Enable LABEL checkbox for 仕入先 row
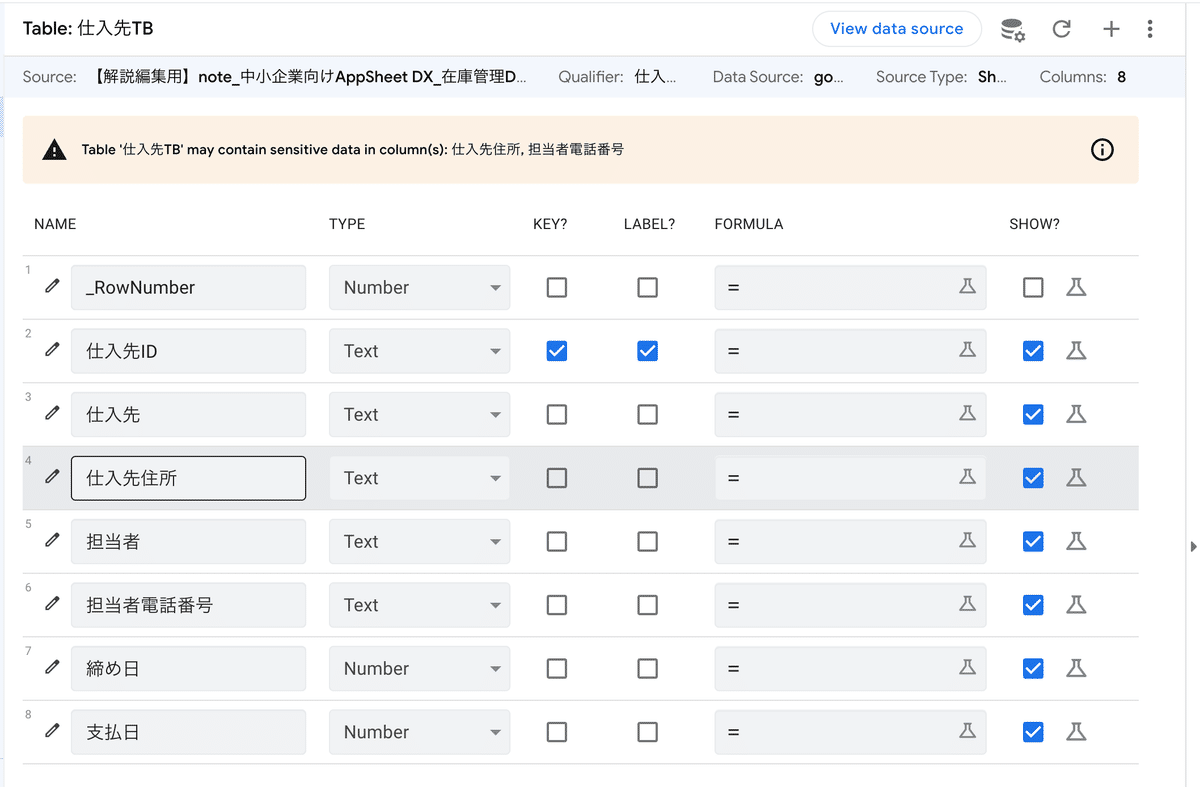This screenshot has width=1200, height=787. coord(648,414)
